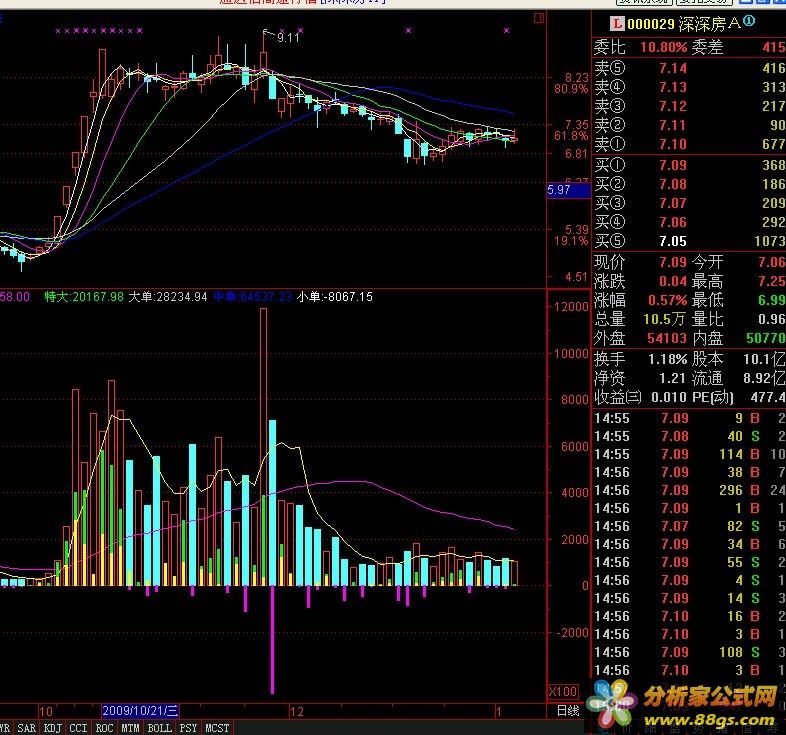Click the 最低 6.99 value

(x=771, y=300)
